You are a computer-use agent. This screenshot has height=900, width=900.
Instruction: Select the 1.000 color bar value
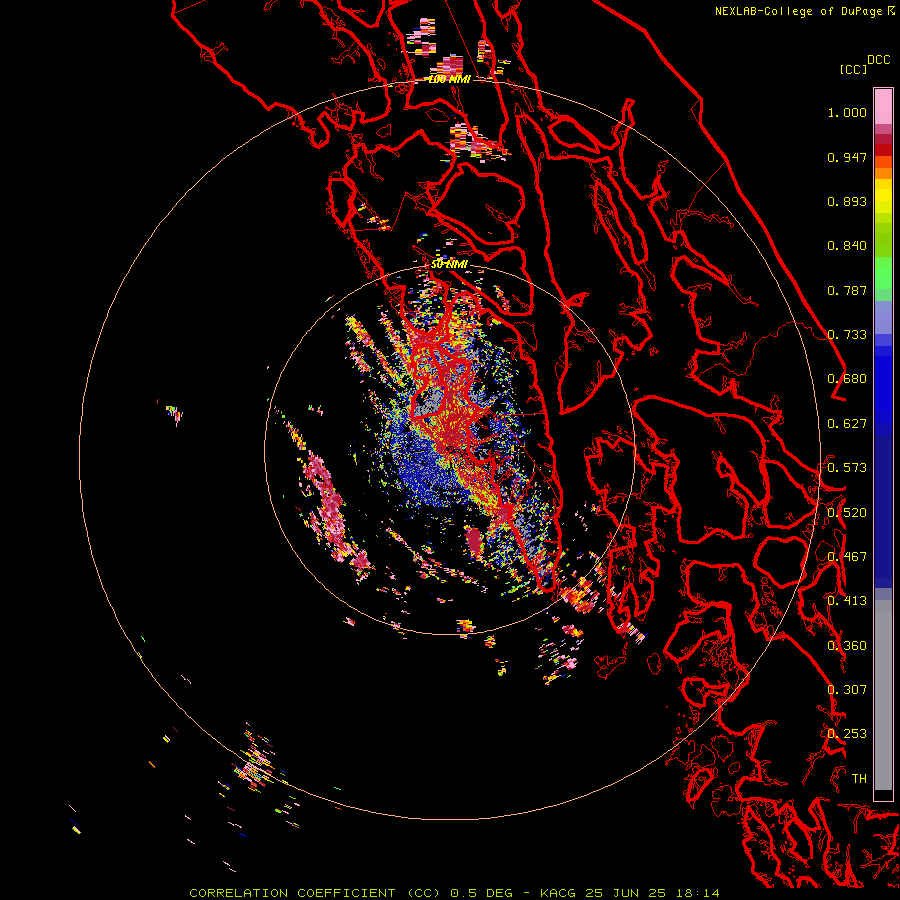(x=847, y=112)
